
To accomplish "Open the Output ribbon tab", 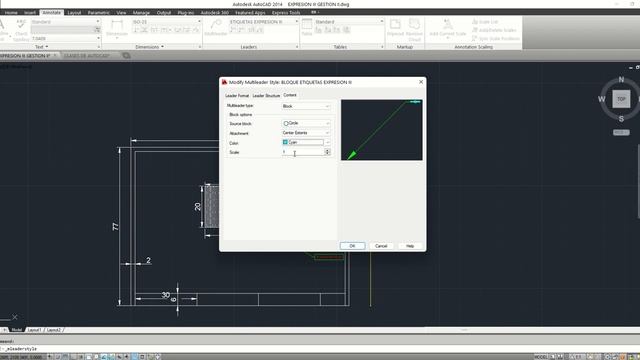I will pos(164,13).
